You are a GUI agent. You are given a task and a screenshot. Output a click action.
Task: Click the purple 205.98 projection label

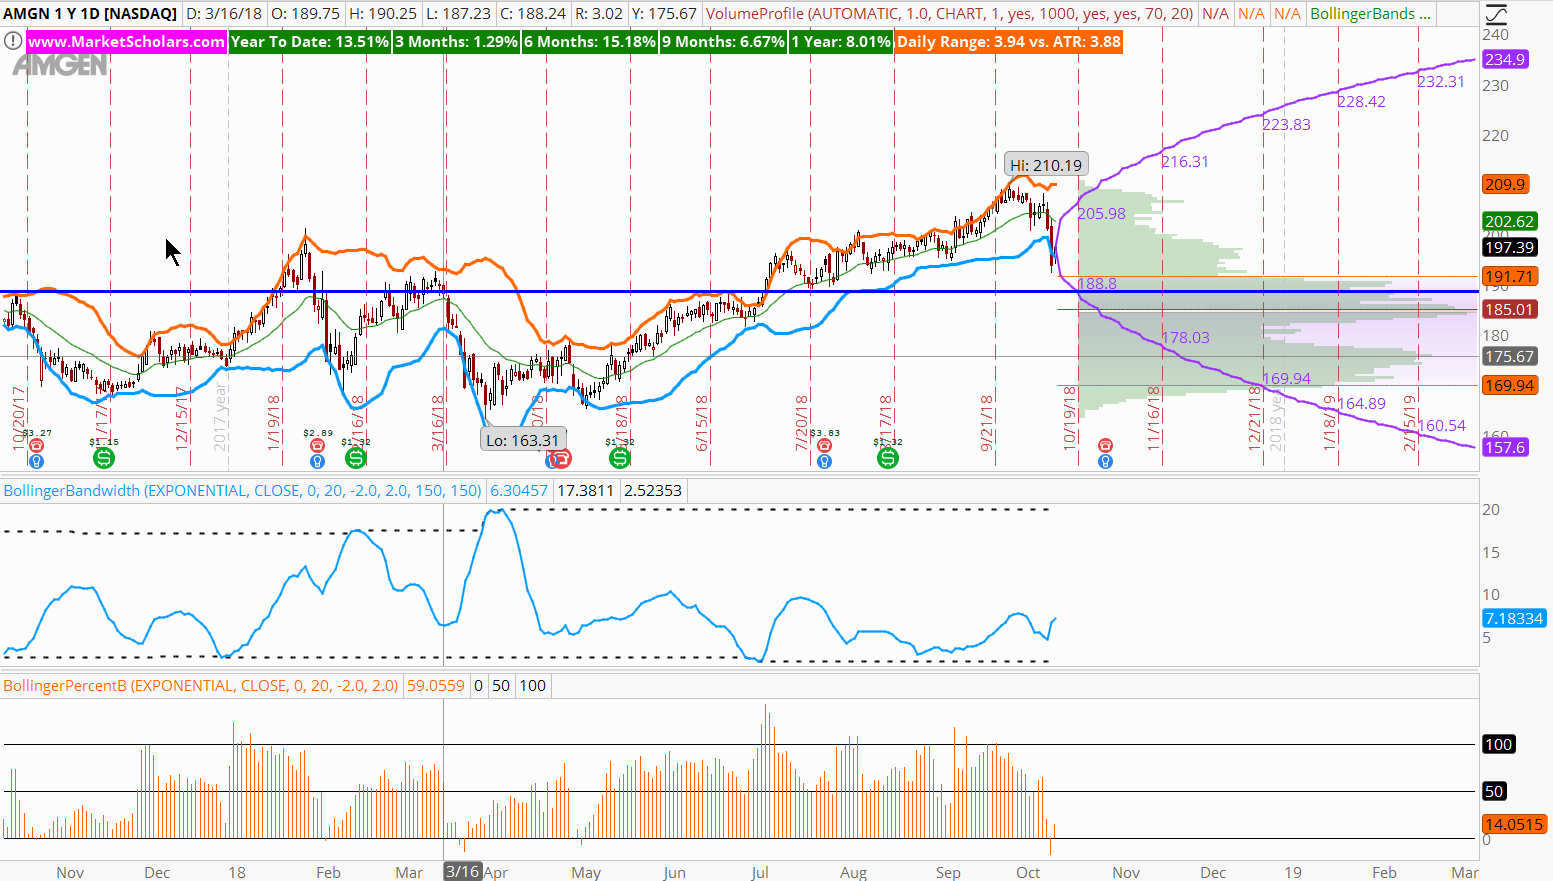tap(1101, 213)
